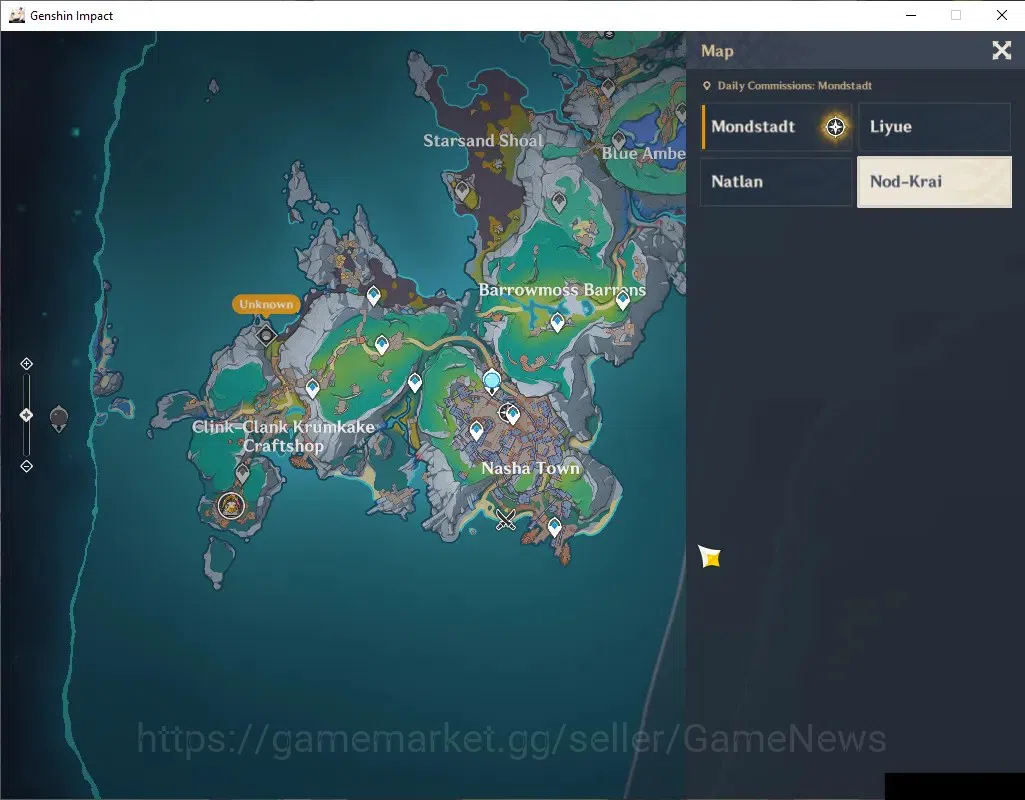Click the crossed swords icon south of Nasha Town
The image size is (1025, 800).
click(505, 520)
